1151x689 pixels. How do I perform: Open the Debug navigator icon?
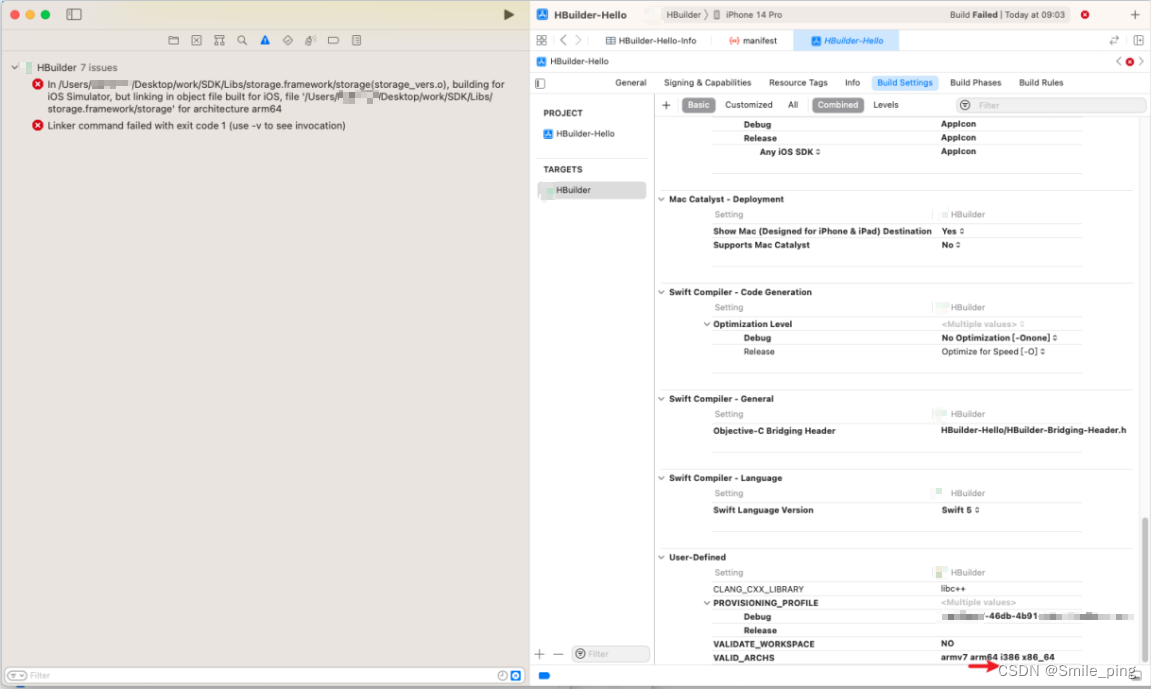click(311, 40)
